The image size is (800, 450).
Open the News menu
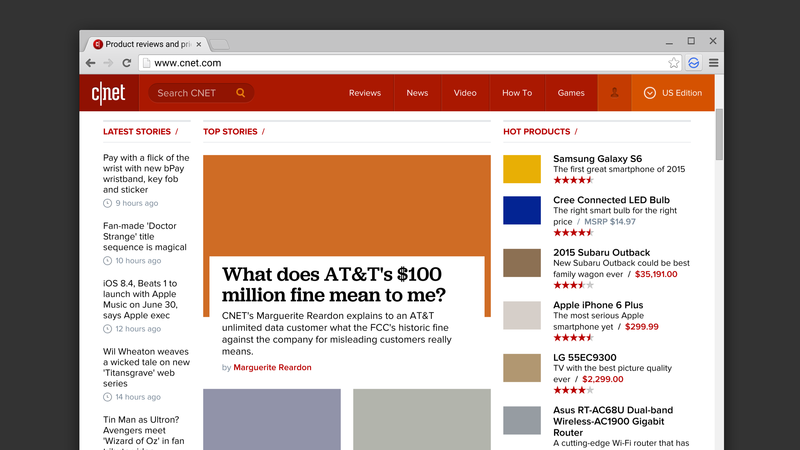417,93
